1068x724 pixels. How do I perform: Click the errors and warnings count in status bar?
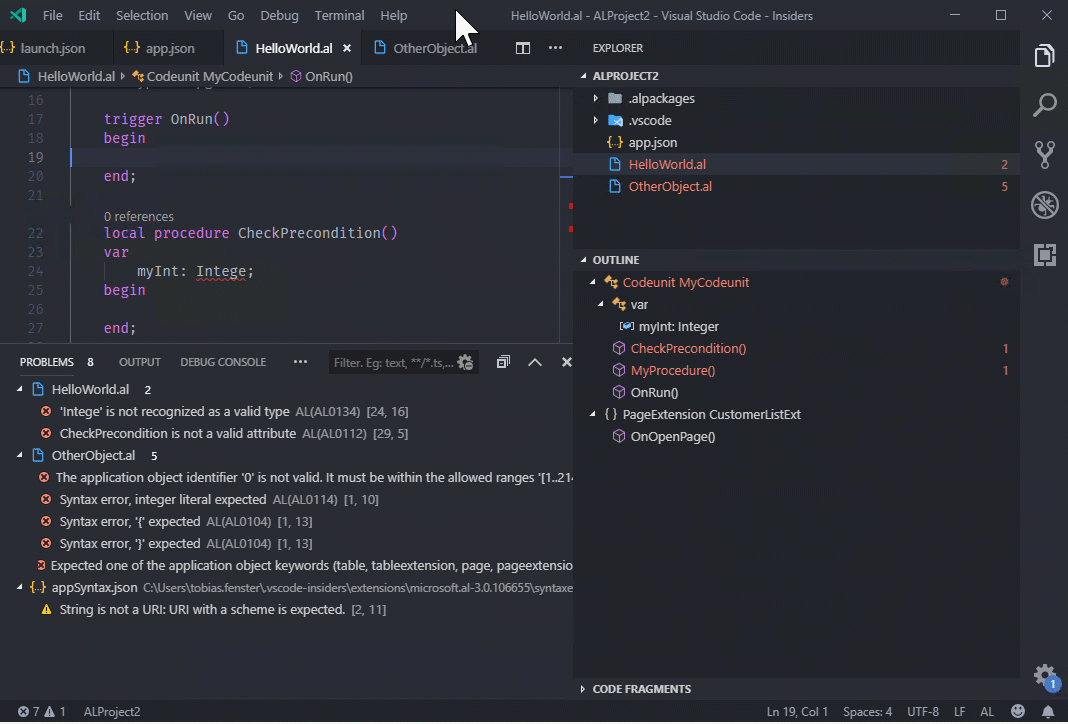(42, 712)
